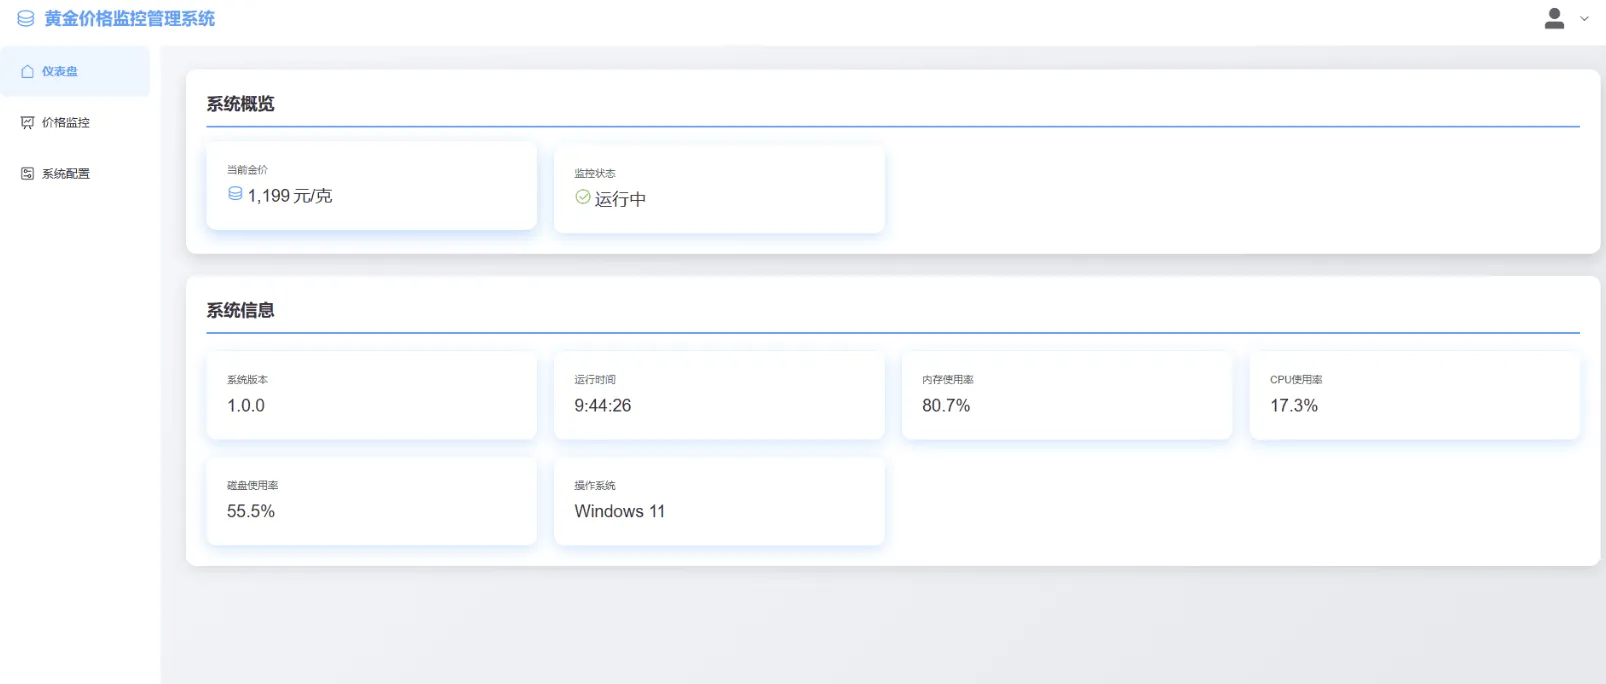Click the chart icon beside 价格监控
The image size is (1606, 684).
[28, 123]
